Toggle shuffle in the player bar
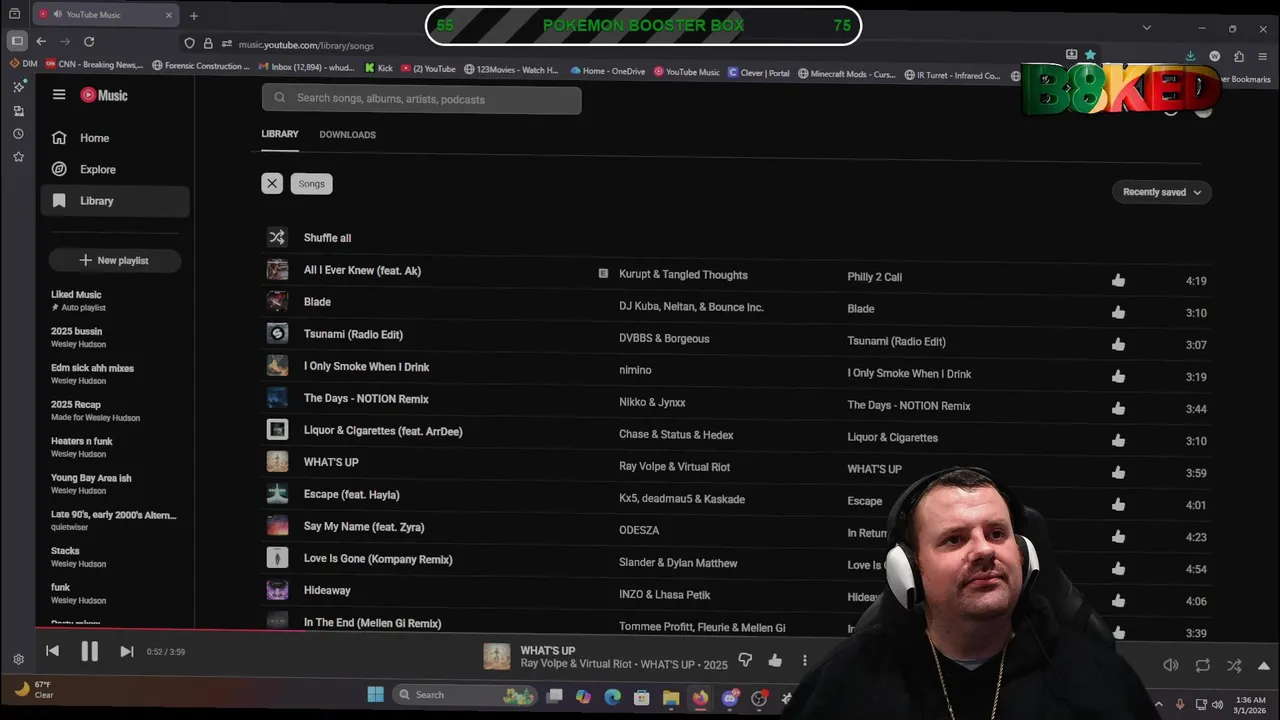This screenshot has height=720, width=1280. pos(1234,665)
